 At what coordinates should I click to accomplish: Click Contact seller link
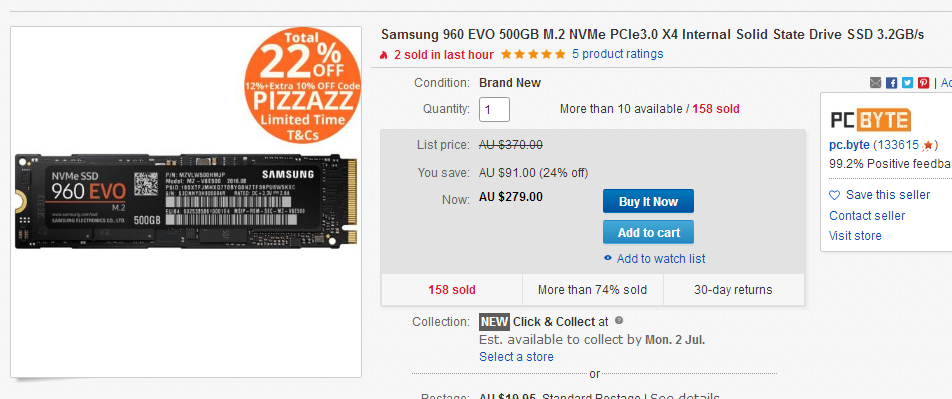tap(867, 216)
